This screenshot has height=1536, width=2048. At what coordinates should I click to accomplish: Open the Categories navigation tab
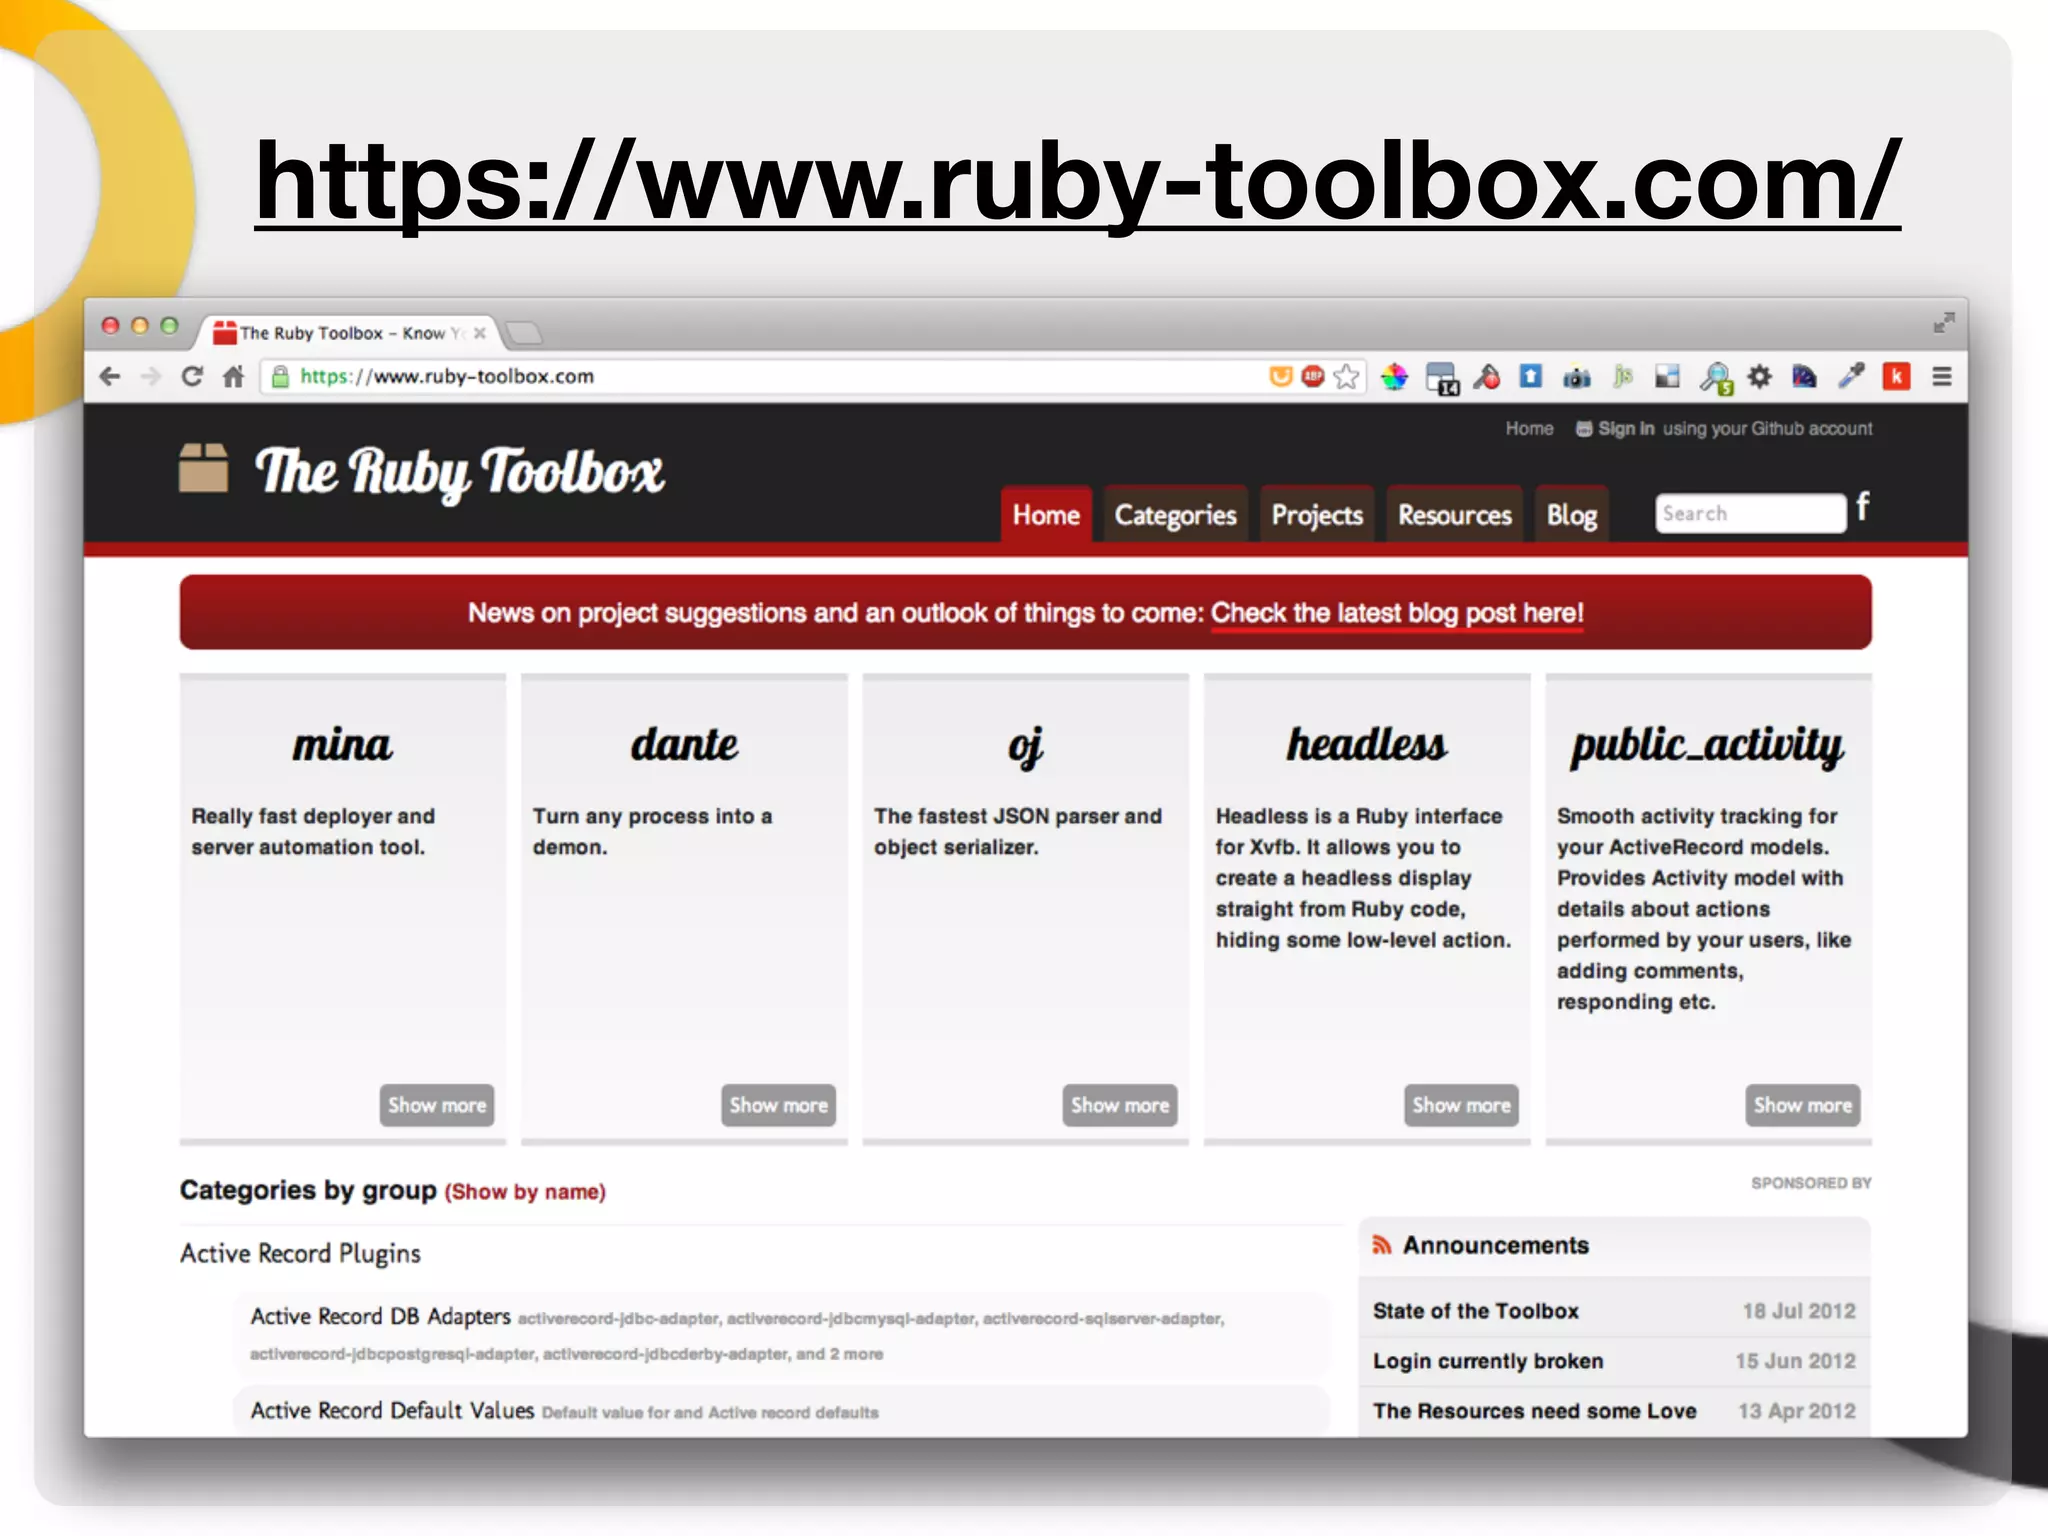1176,514
